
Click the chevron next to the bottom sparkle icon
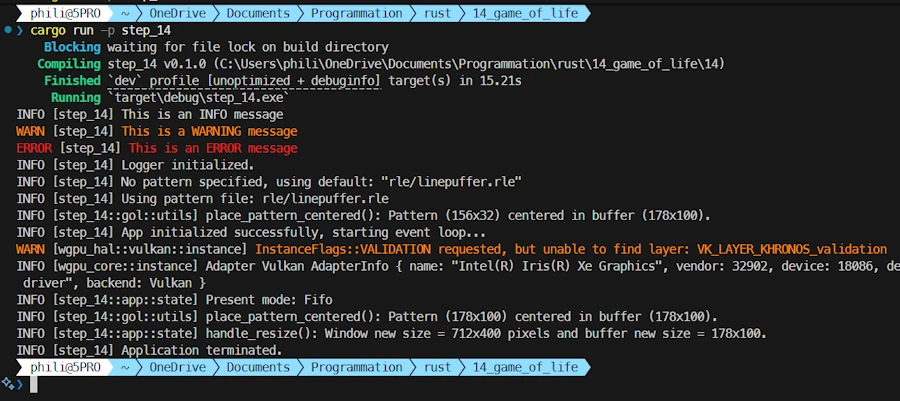coord(20,384)
